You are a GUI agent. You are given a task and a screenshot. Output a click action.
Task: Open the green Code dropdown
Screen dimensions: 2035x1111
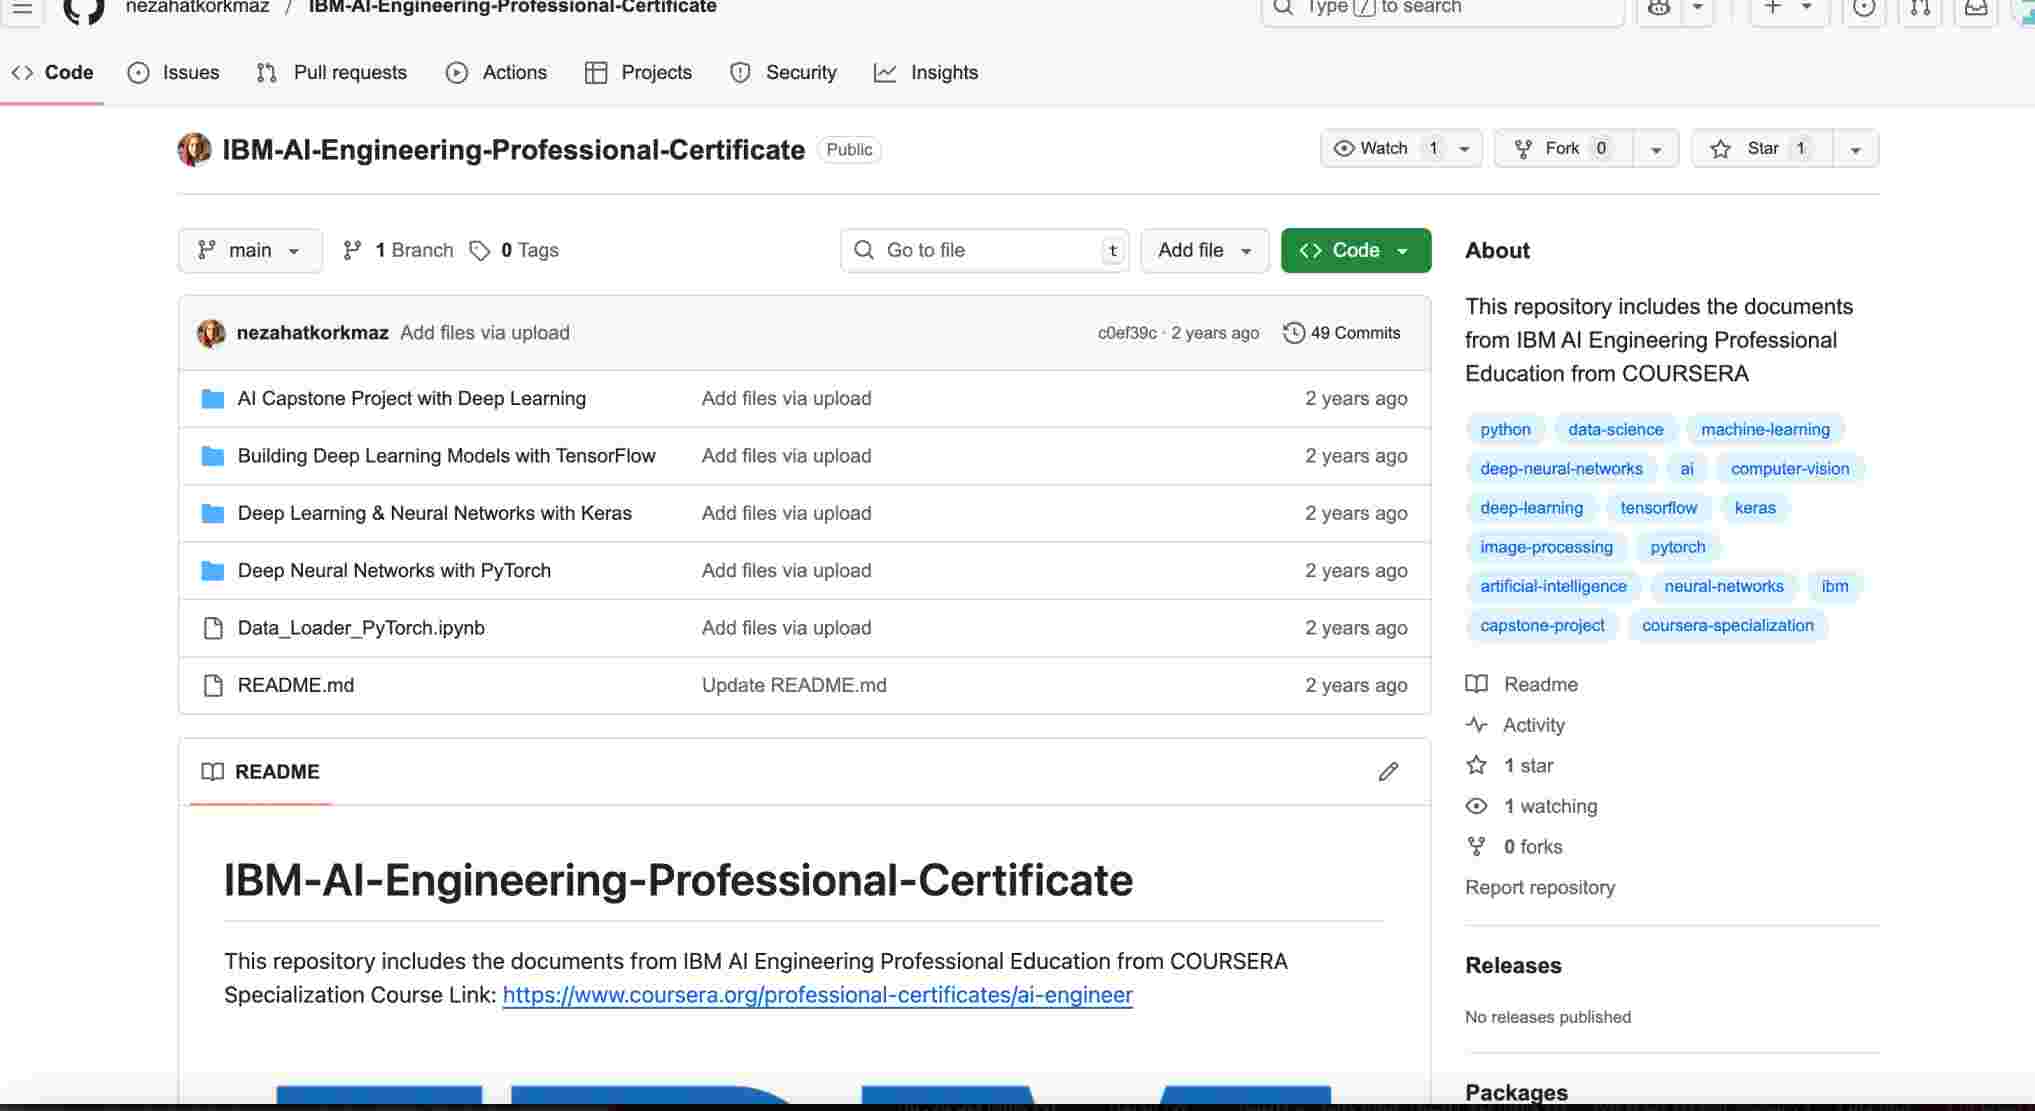click(1355, 250)
